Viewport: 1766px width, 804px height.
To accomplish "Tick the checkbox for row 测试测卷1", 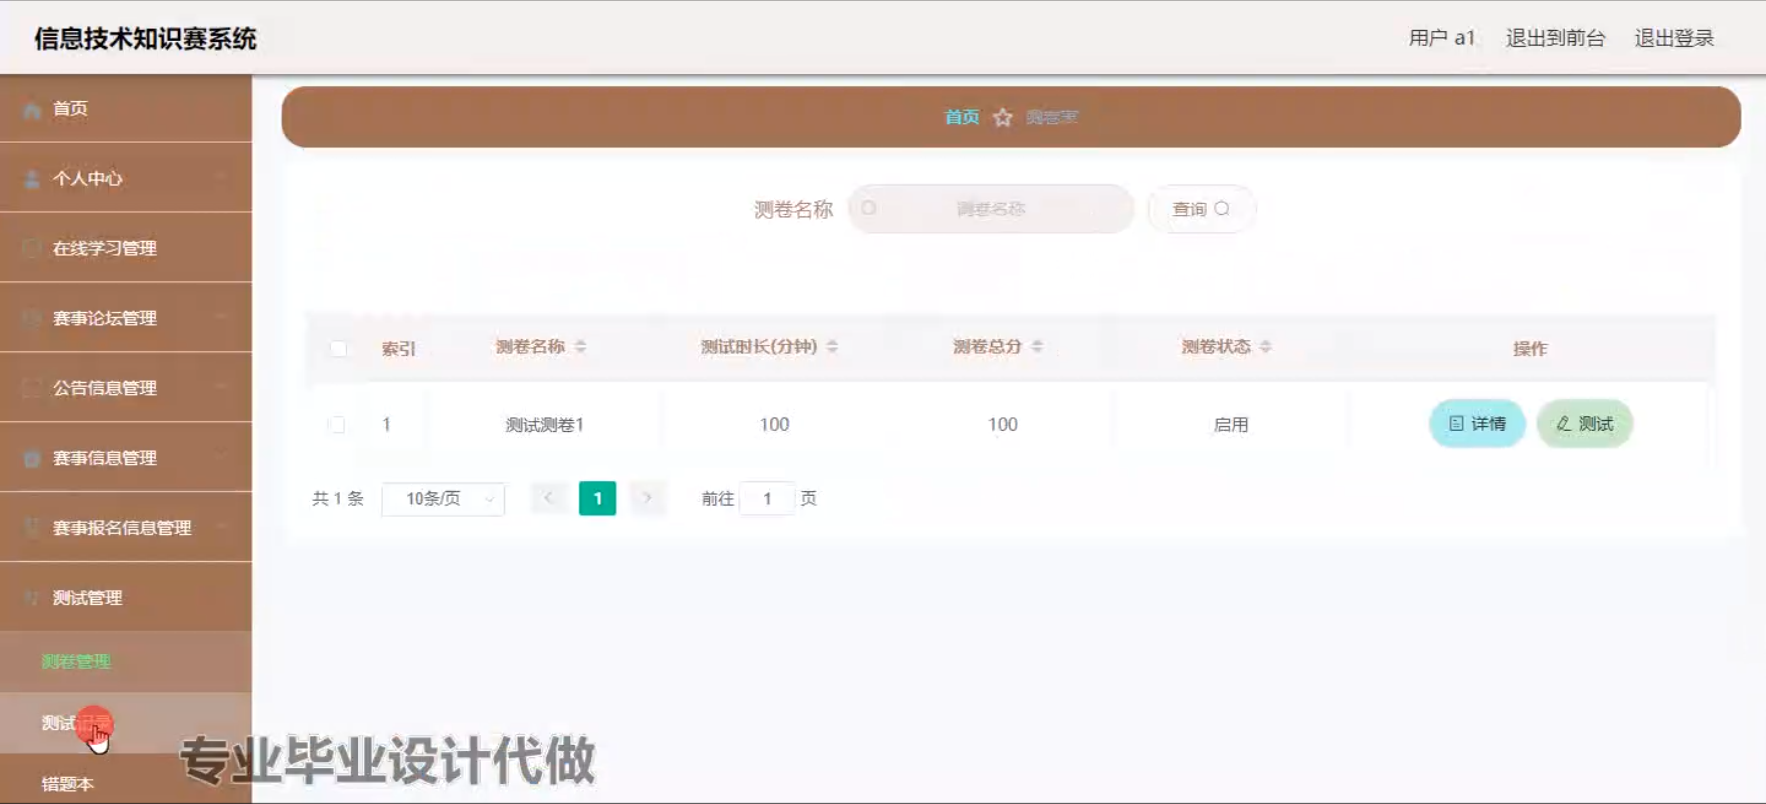I will tap(337, 424).
